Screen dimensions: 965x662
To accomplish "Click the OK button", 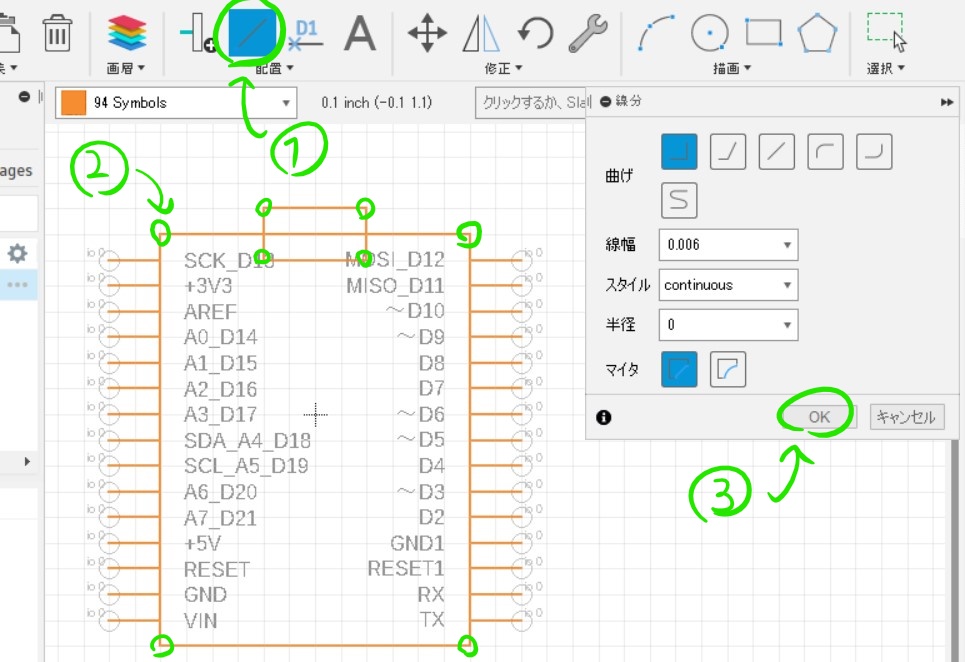I will click(x=819, y=417).
